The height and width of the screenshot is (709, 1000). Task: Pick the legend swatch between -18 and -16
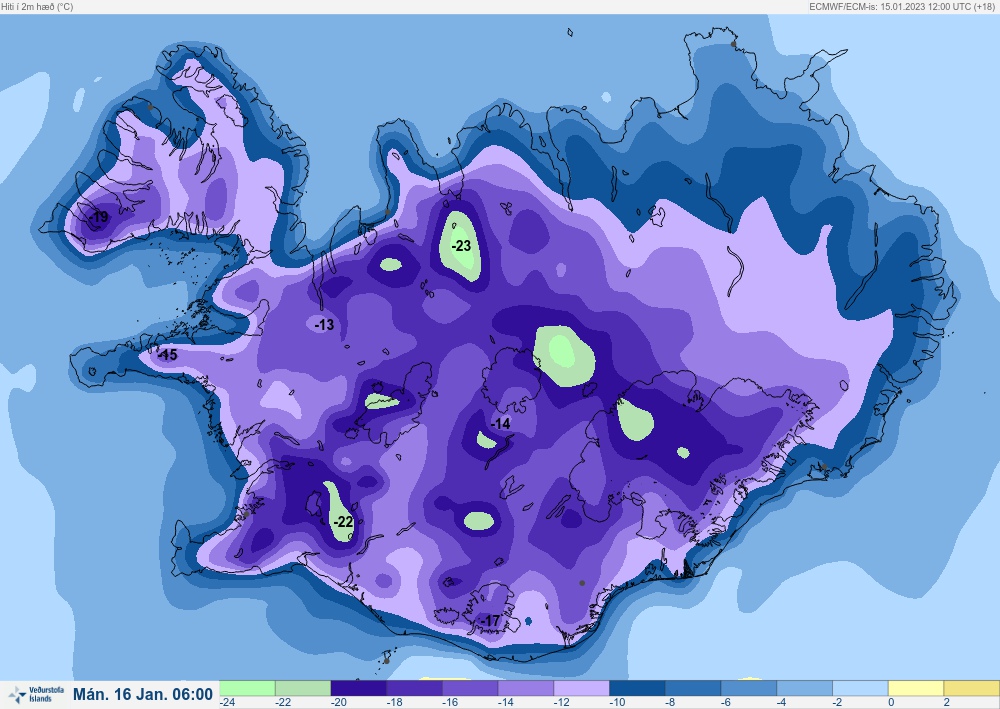[x=414, y=688]
